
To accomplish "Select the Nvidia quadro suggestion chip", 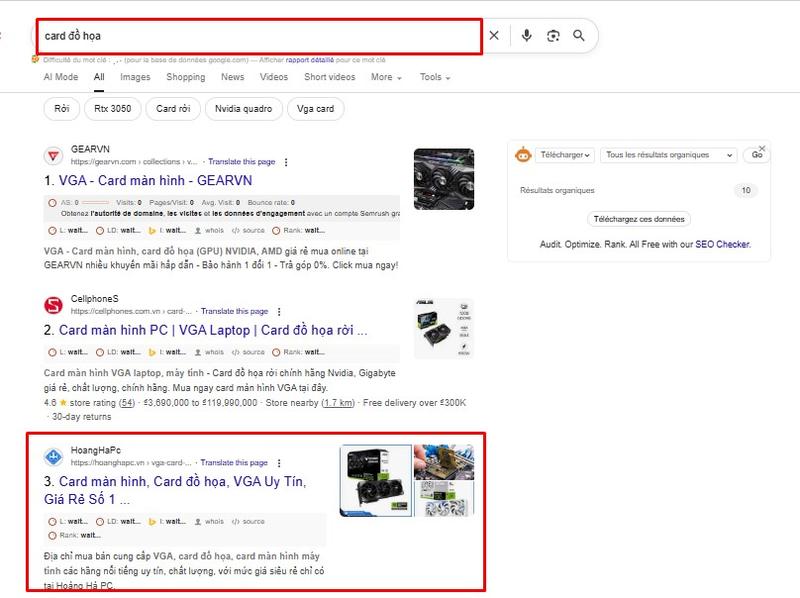I will coord(243,109).
